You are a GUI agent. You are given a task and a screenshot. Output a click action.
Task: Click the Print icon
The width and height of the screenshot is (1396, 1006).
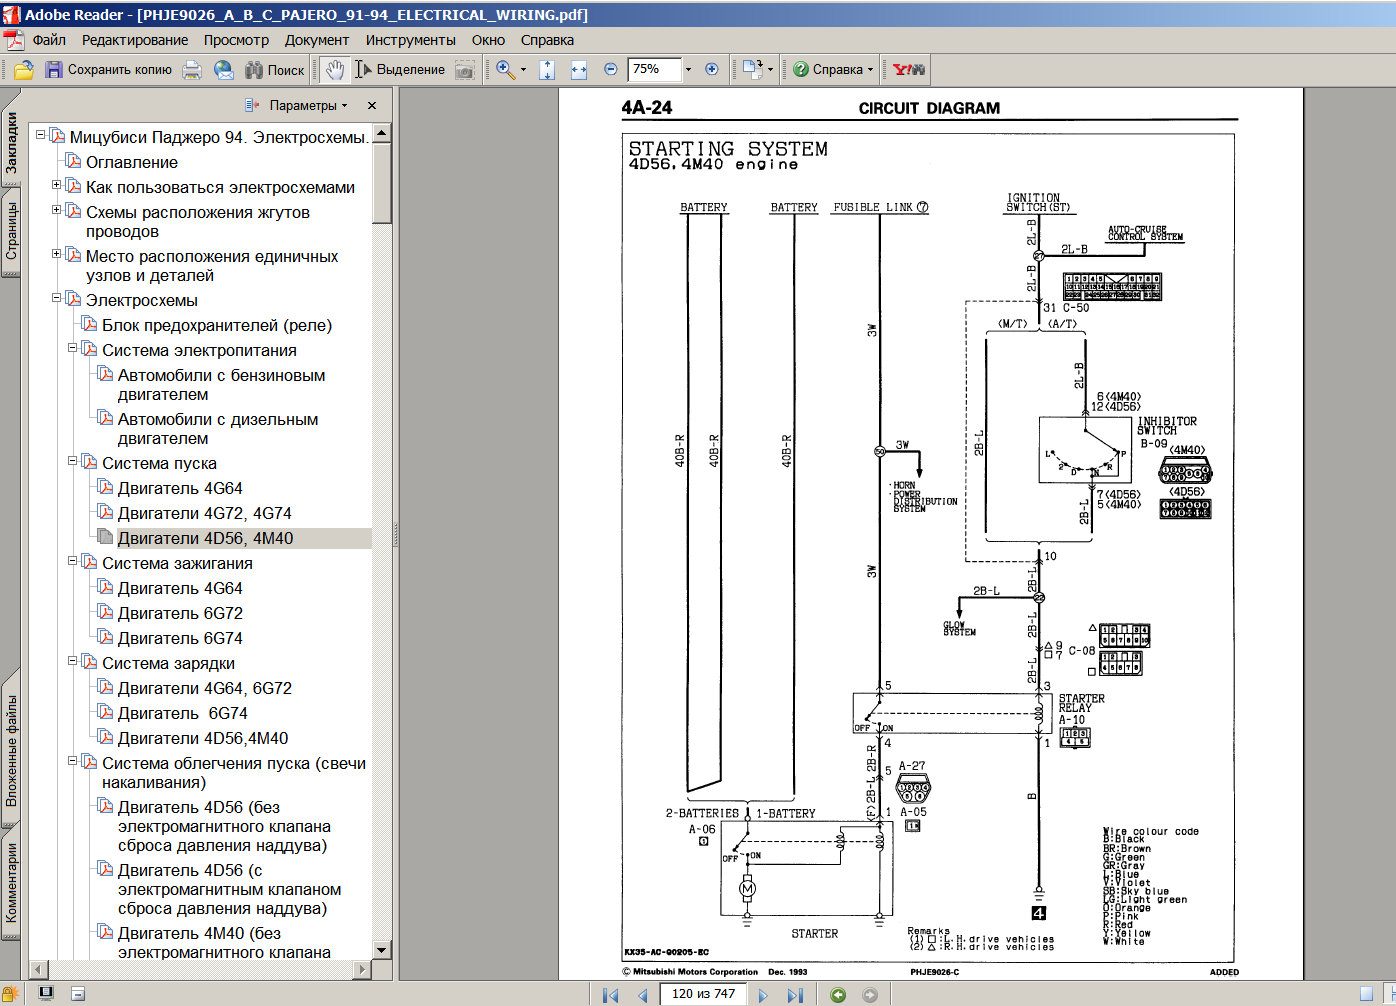click(x=192, y=70)
